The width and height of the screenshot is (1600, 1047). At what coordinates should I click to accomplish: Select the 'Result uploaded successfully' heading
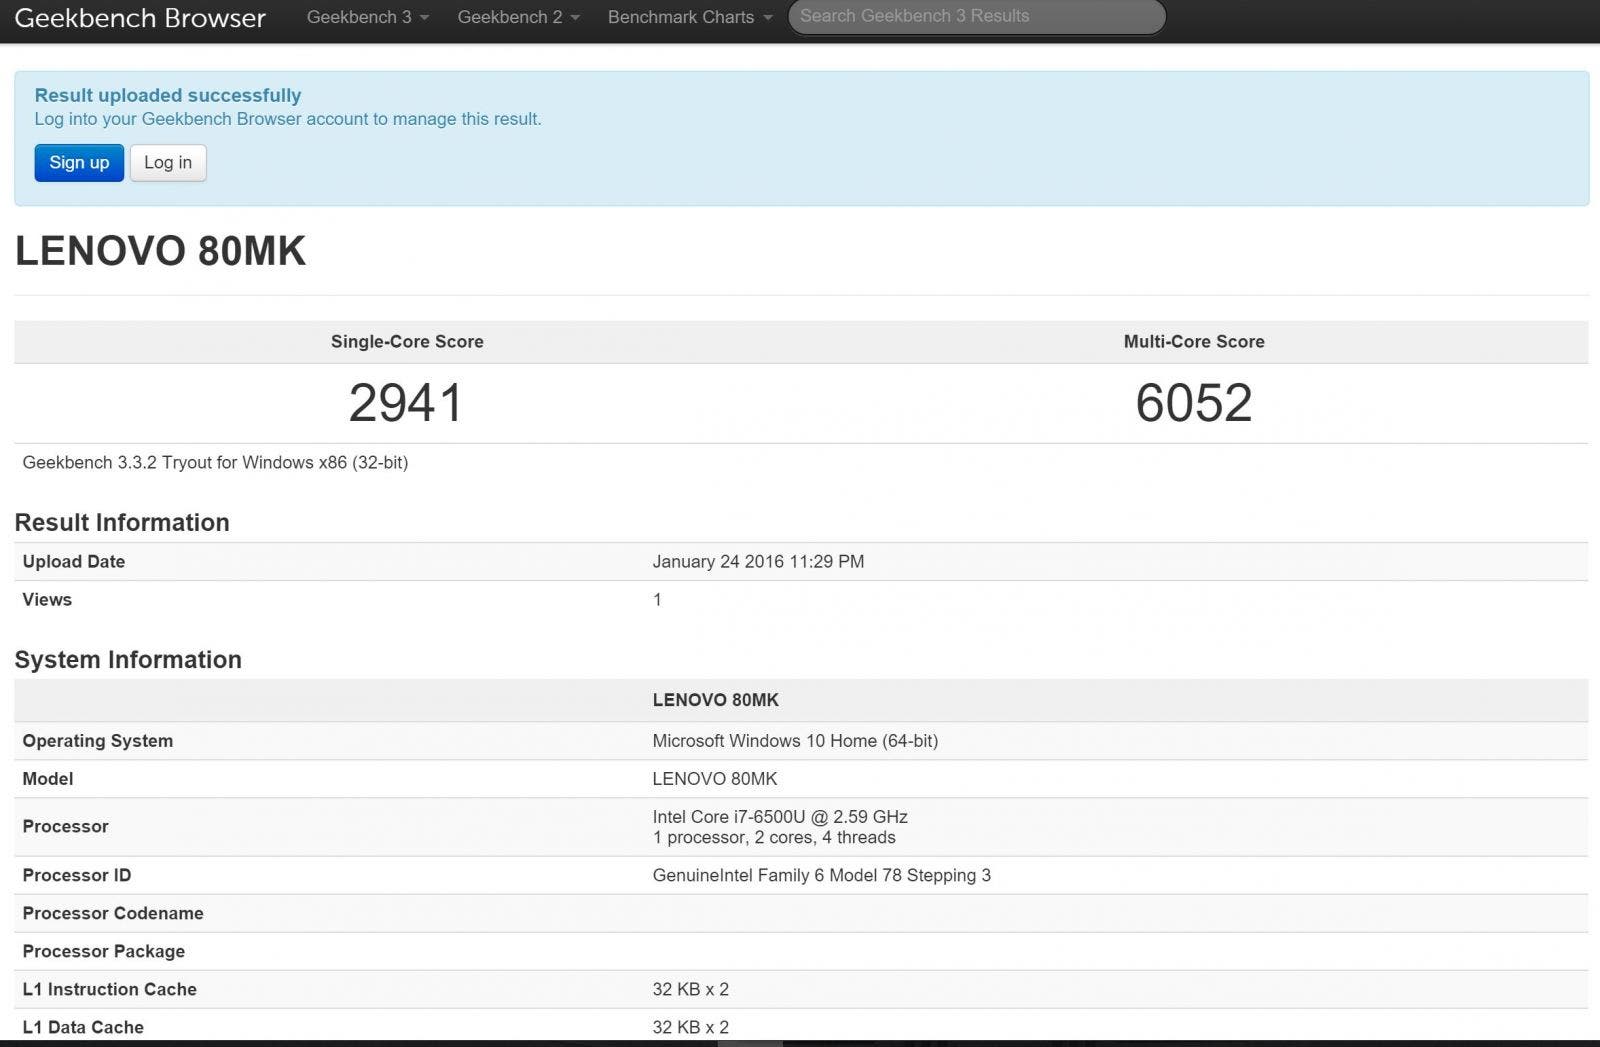click(x=168, y=95)
